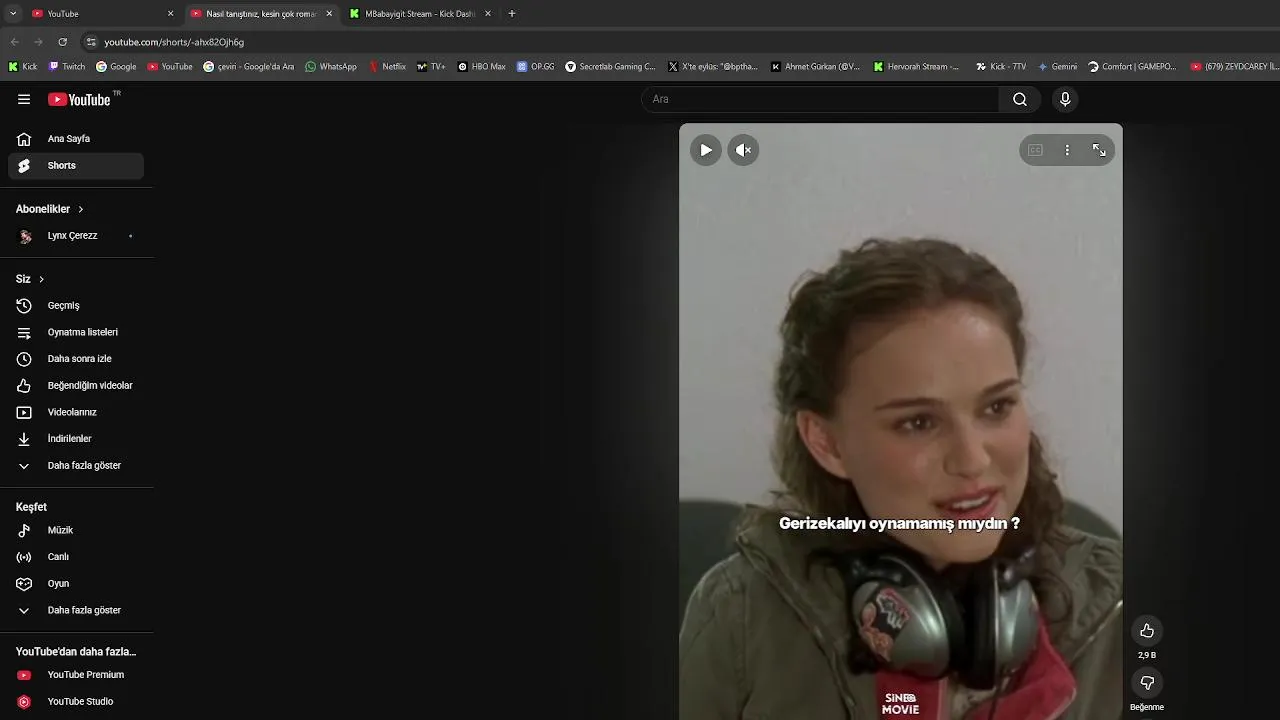
Task: Open Geçmiş watch history
Action: click(76, 306)
